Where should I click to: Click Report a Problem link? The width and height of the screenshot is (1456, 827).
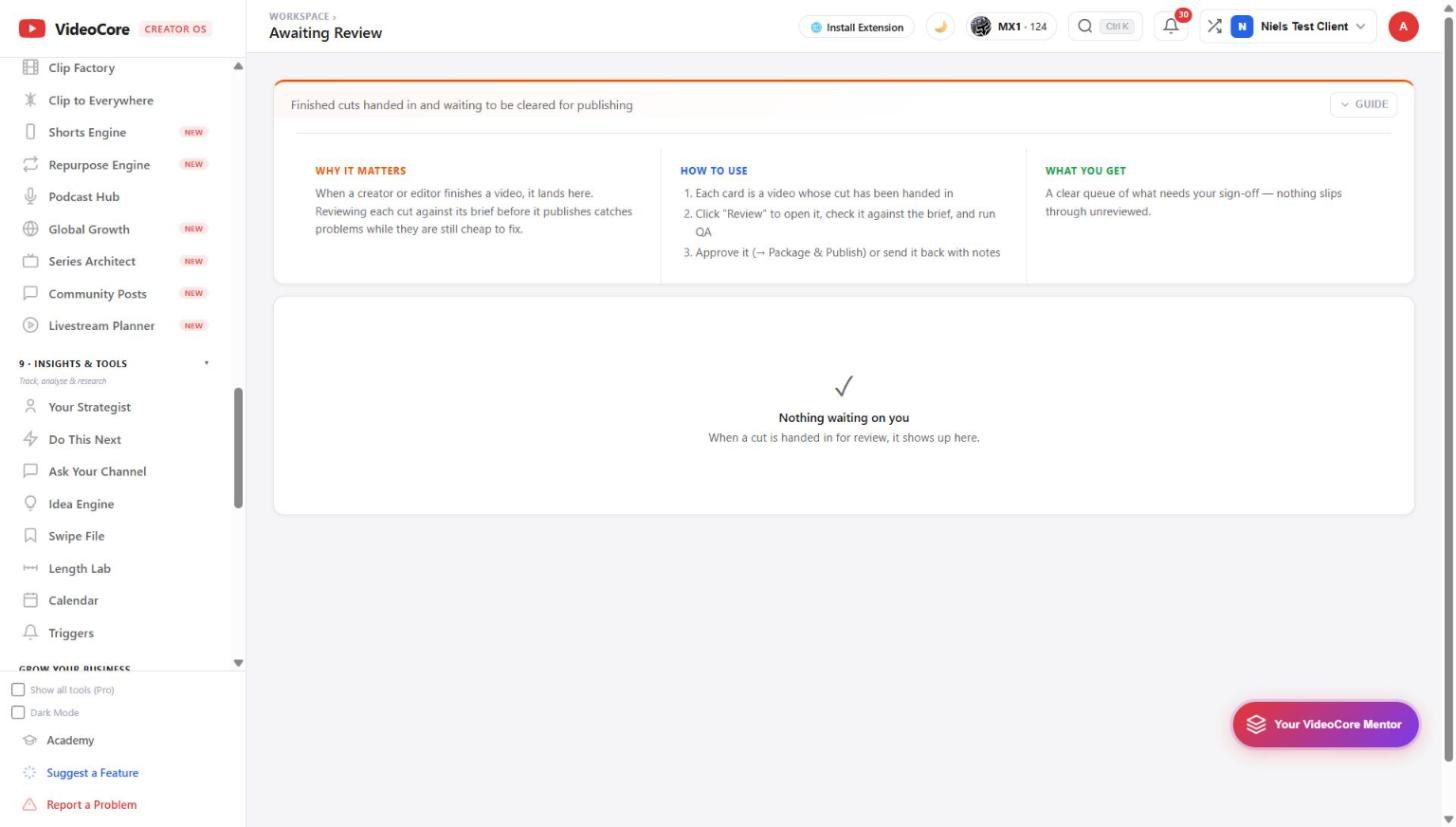91,805
